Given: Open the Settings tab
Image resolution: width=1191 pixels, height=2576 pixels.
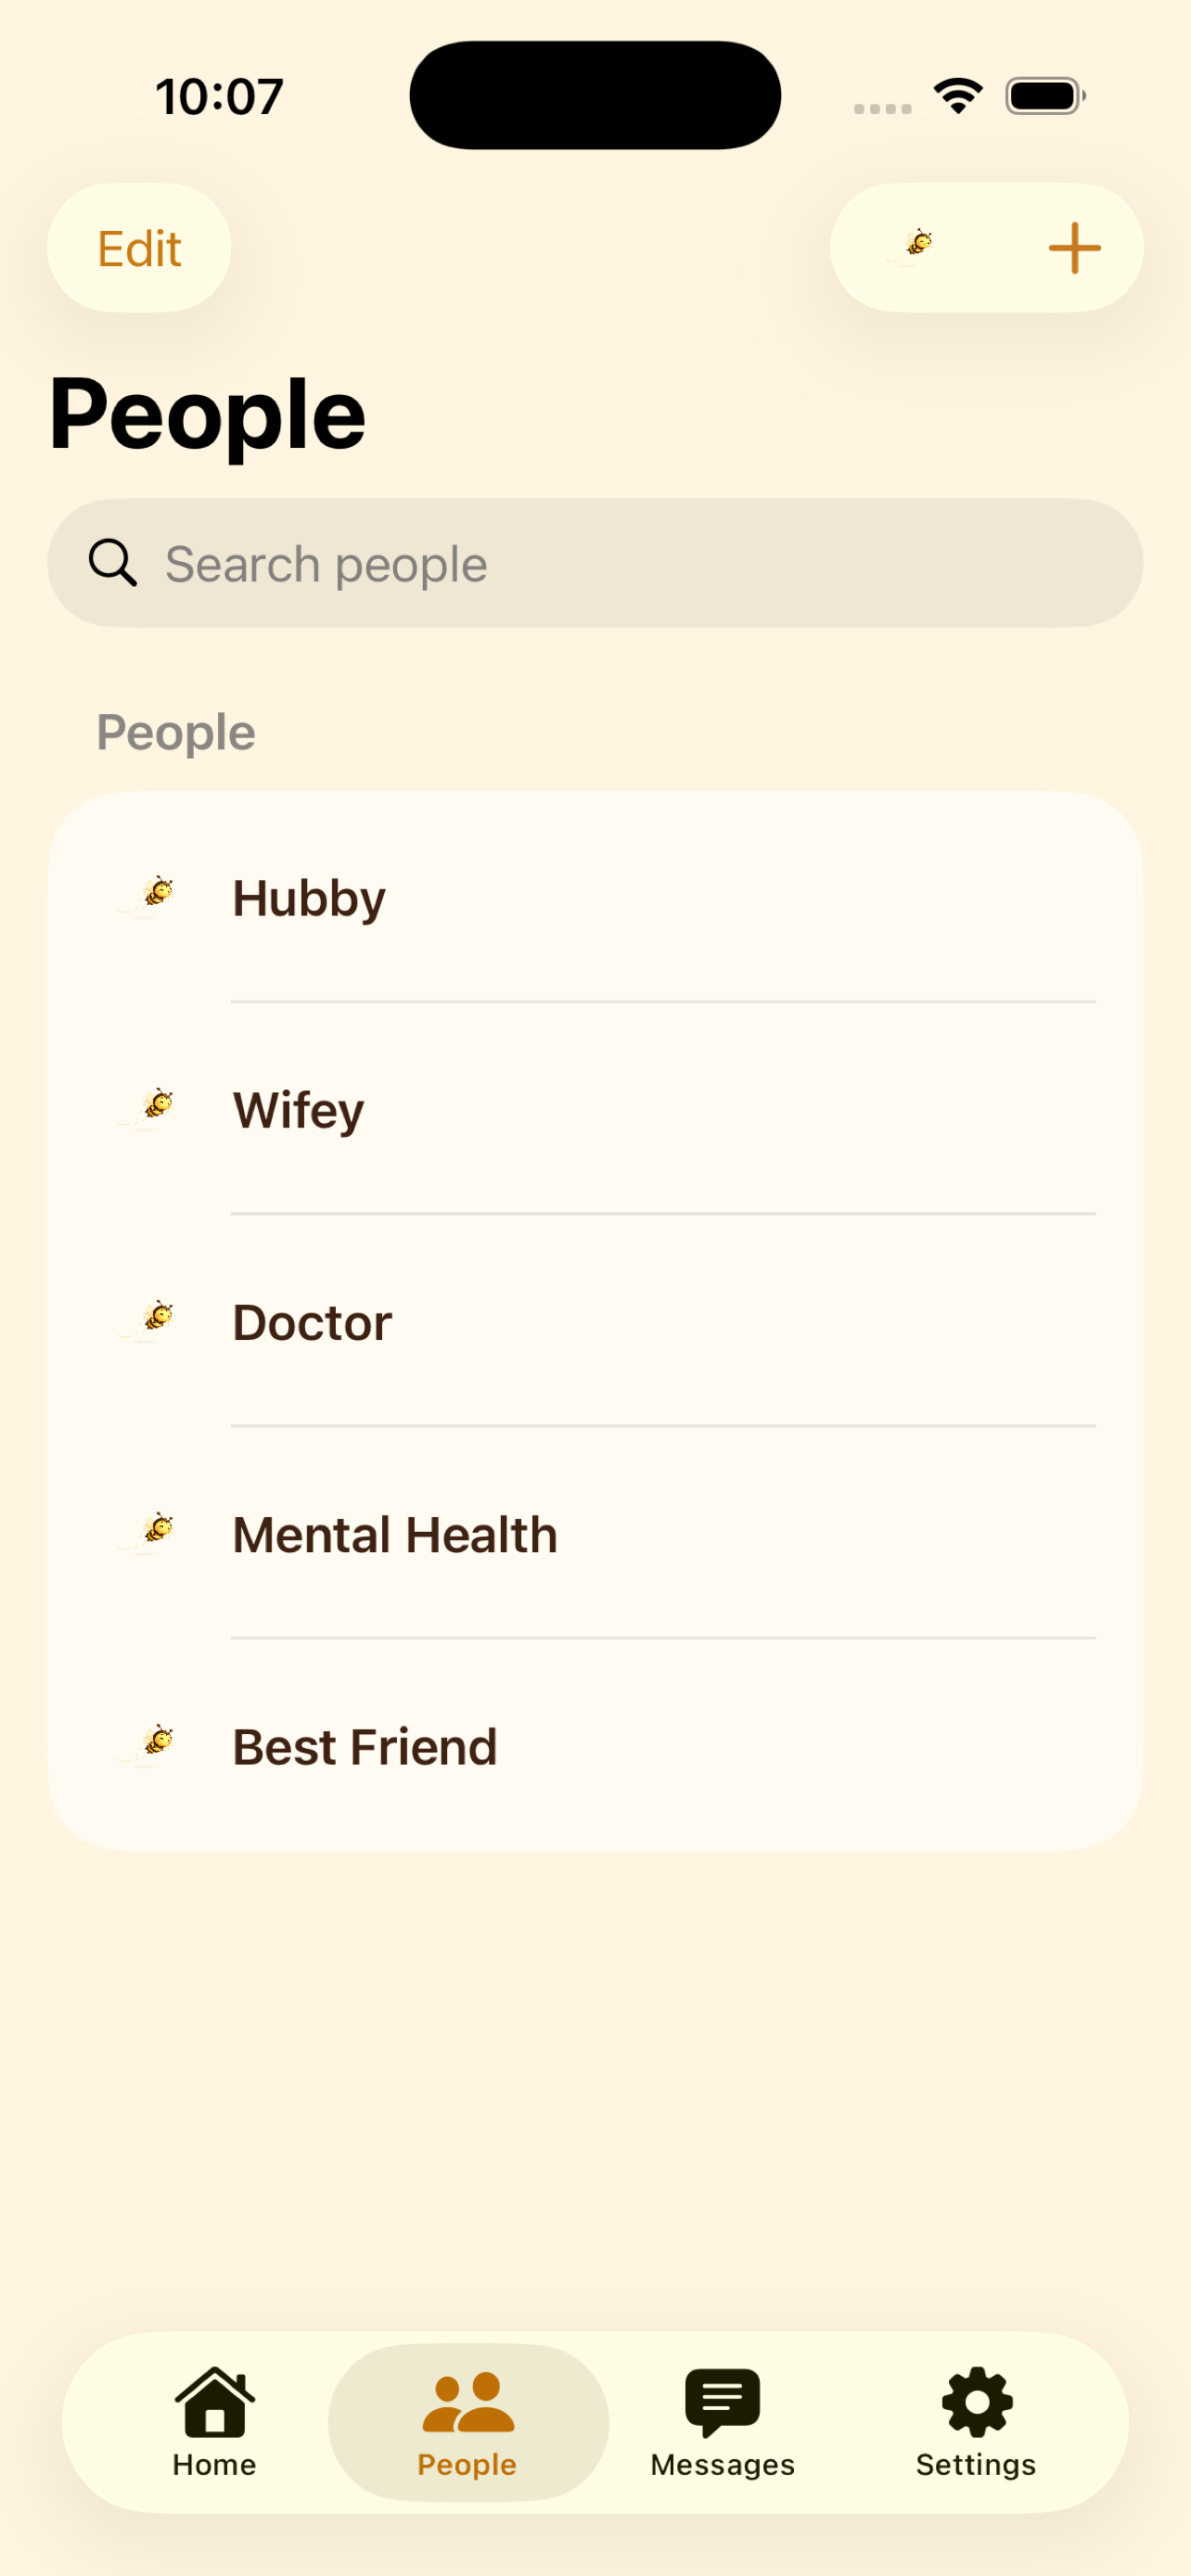Looking at the screenshot, I should (976, 2421).
